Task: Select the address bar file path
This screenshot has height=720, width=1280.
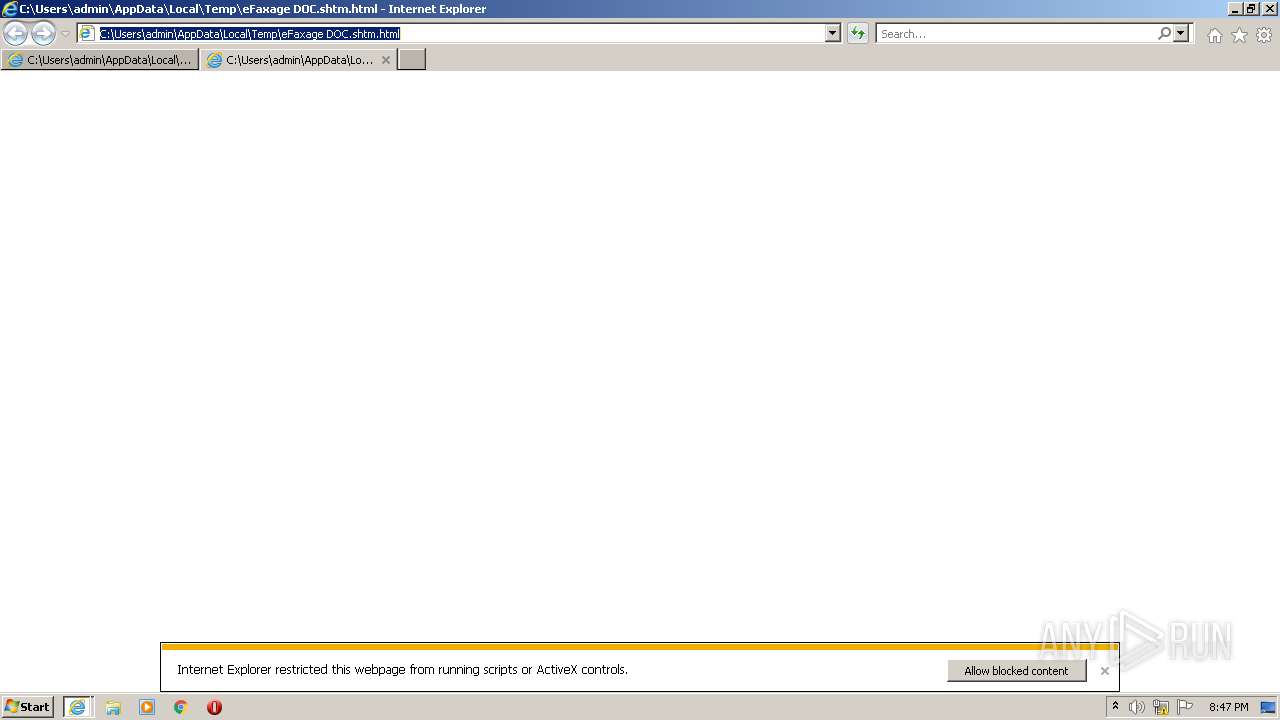Action: pyautogui.click(x=250, y=34)
